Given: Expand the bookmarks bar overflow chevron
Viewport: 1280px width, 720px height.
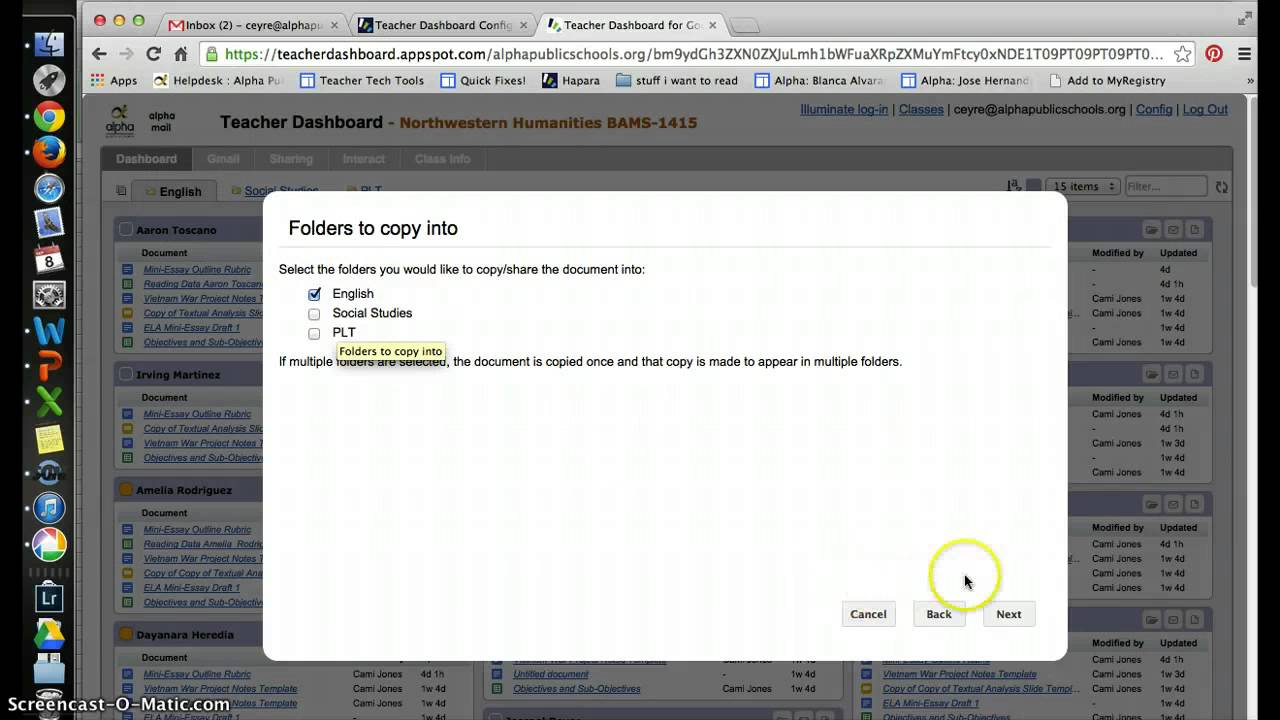Looking at the screenshot, I should click(x=1250, y=81).
